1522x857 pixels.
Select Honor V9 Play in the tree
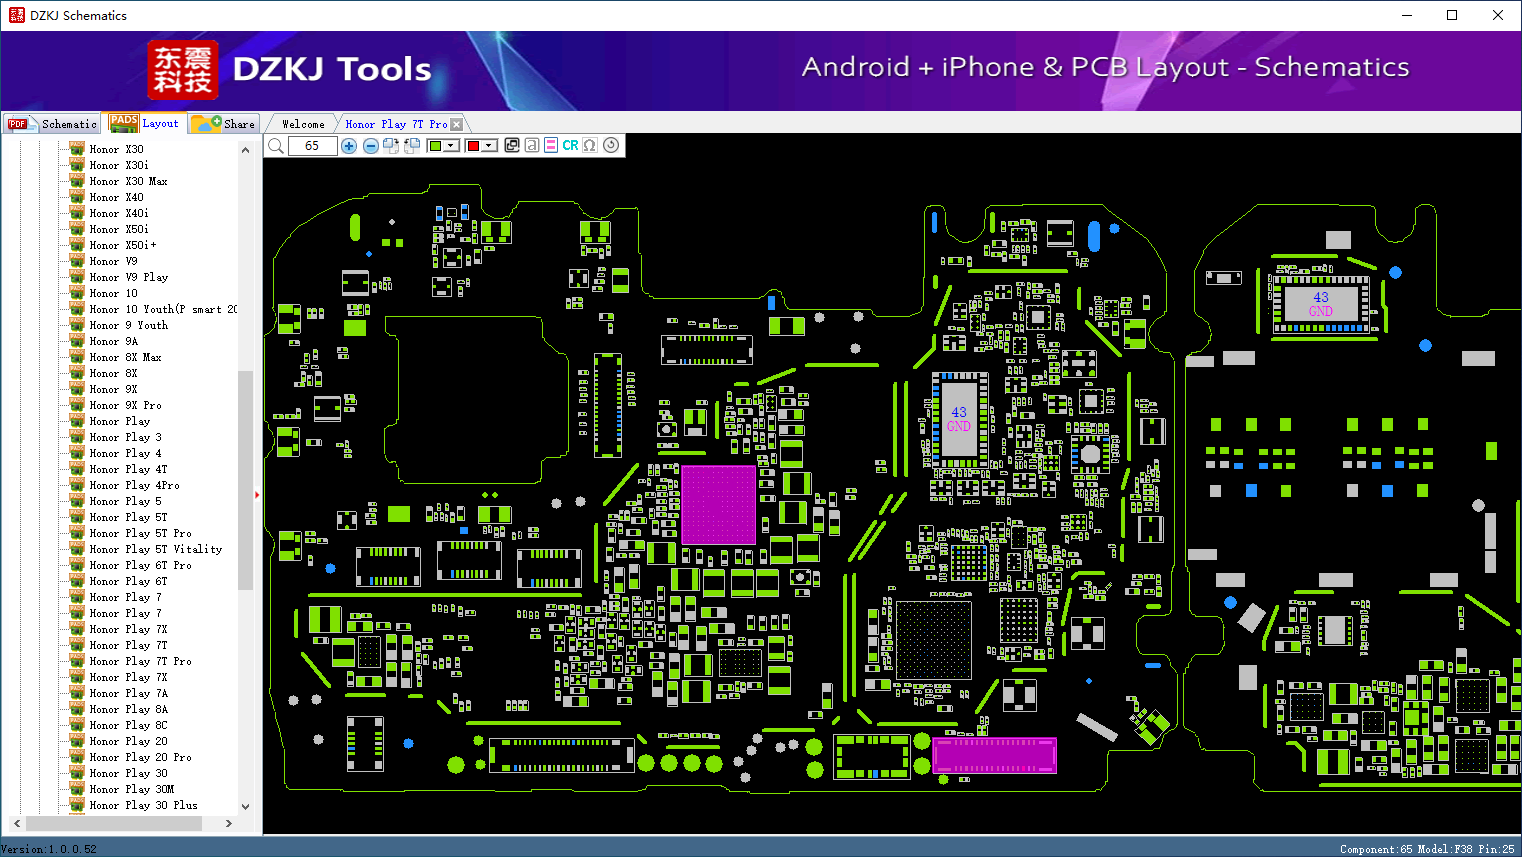[x=128, y=277]
